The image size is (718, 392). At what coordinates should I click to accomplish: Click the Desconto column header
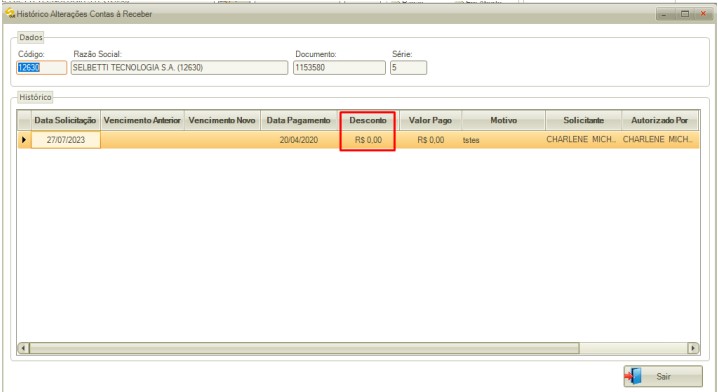pyautogui.click(x=368, y=120)
